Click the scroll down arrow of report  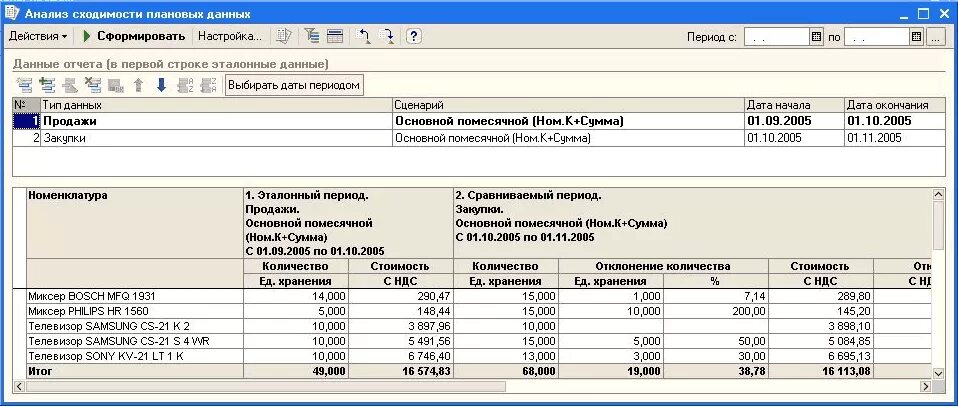tap(939, 373)
